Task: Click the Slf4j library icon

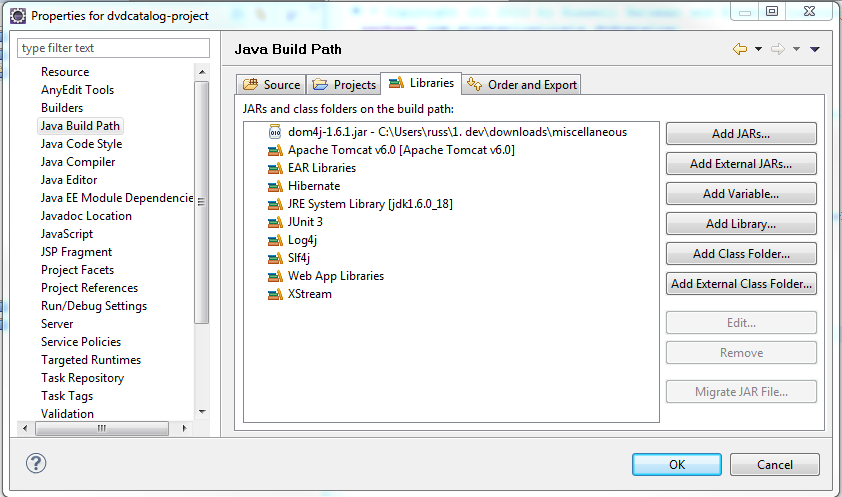Action: [x=275, y=258]
